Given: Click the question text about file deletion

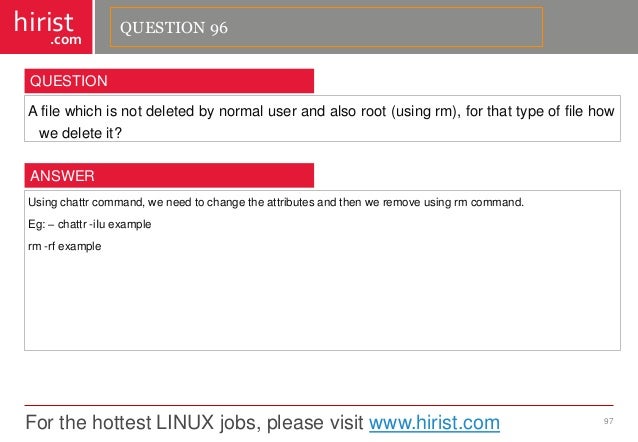Looking at the screenshot, I should click(x=321, y=122).
